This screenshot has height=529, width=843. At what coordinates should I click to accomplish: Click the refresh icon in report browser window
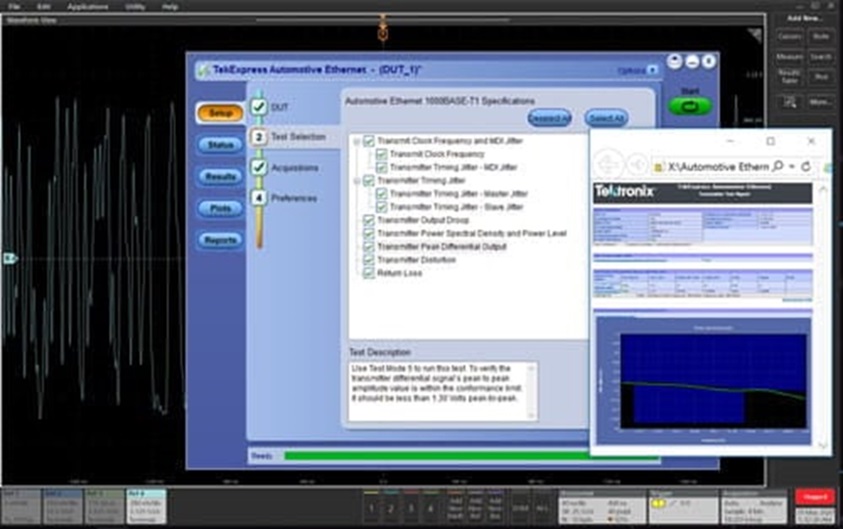805,167
